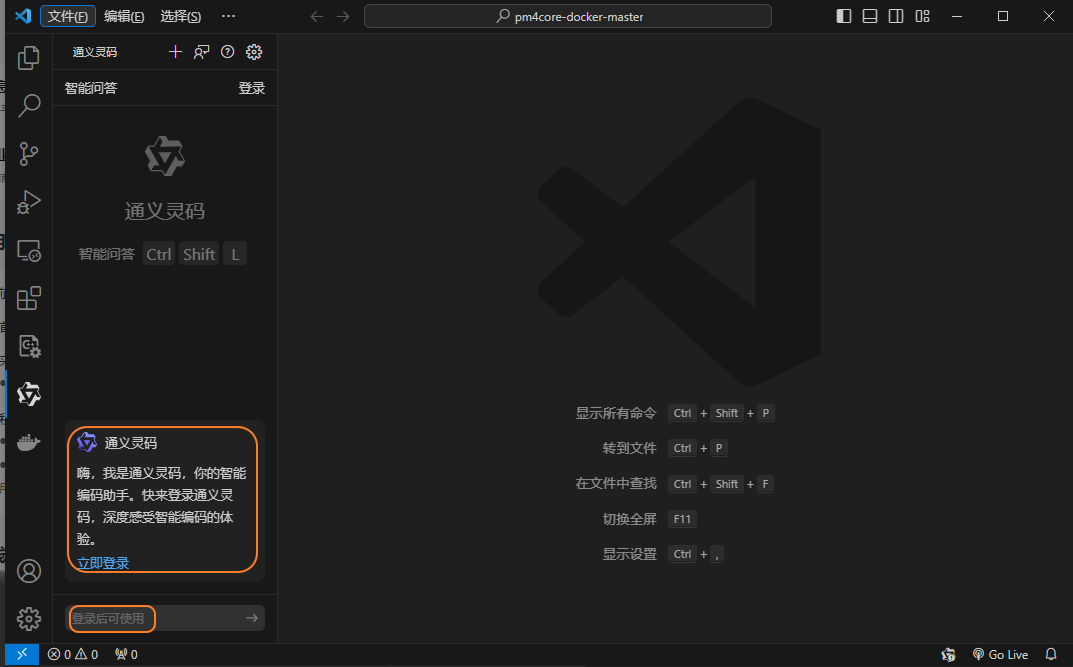Image resolution: width=1073 pixels, height=667 pixels.
Task: Toggle the secondary side bar visibility
Action: tap(896, 16)
